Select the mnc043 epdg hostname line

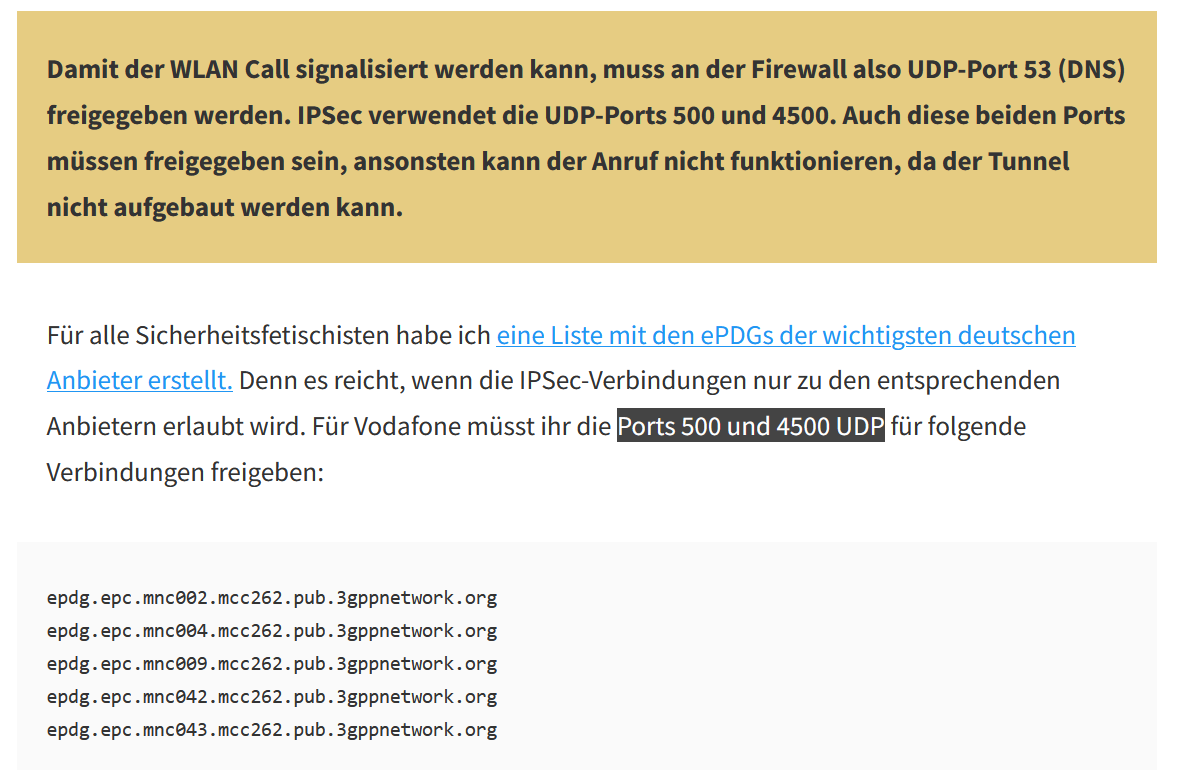(x=272, y=730)
